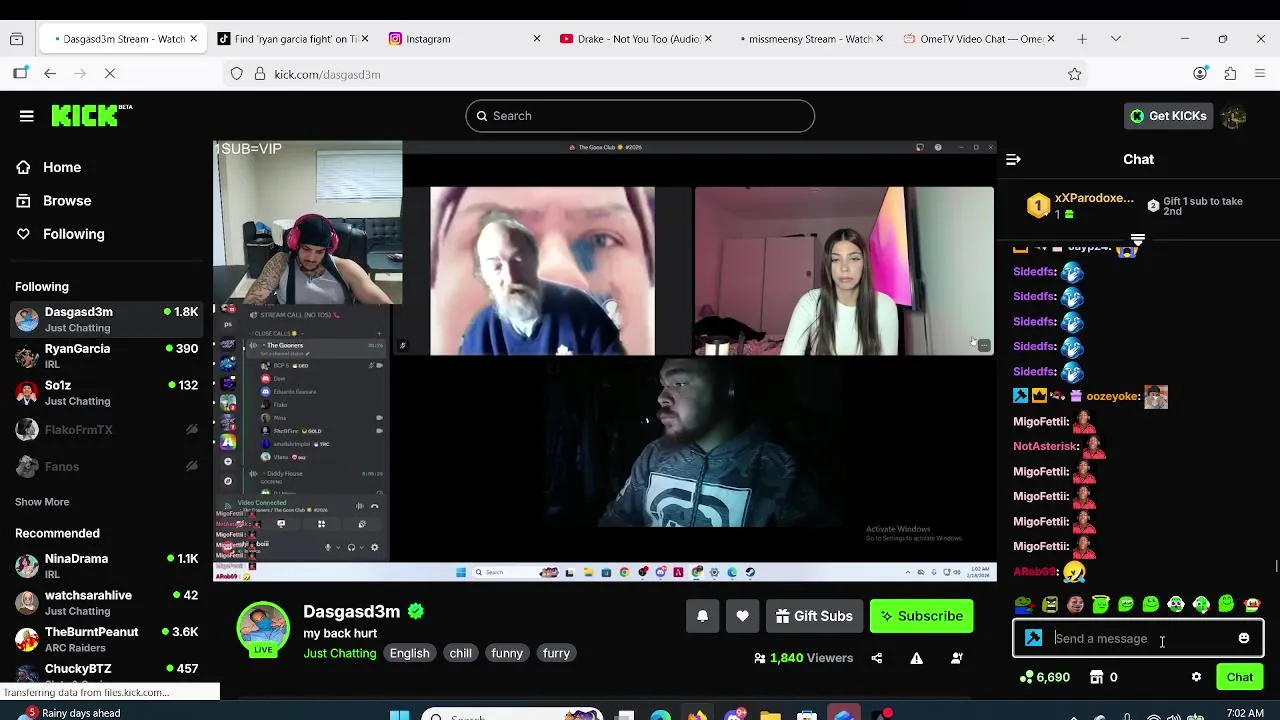Open the channel points shop icon

click(1097, 677)
